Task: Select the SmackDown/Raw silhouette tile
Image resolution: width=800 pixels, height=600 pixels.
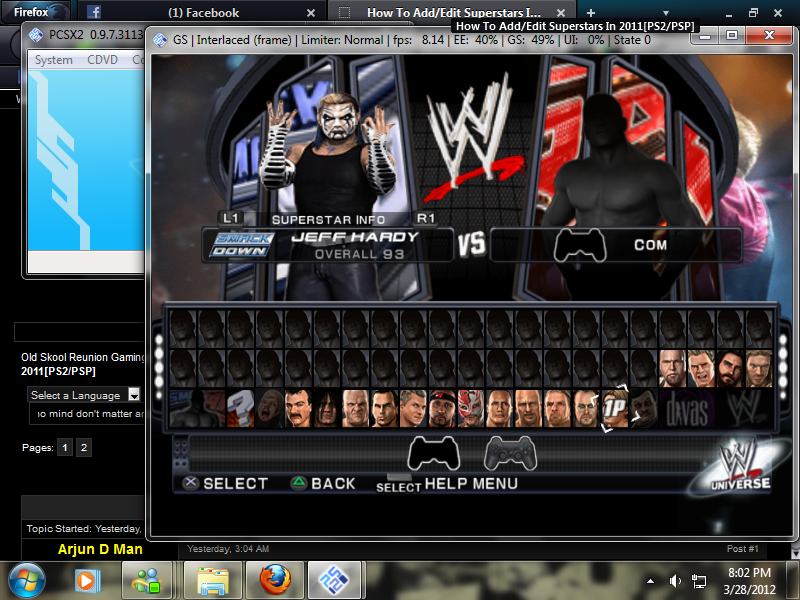Action: pyautogui.click(x=196, y=408)
